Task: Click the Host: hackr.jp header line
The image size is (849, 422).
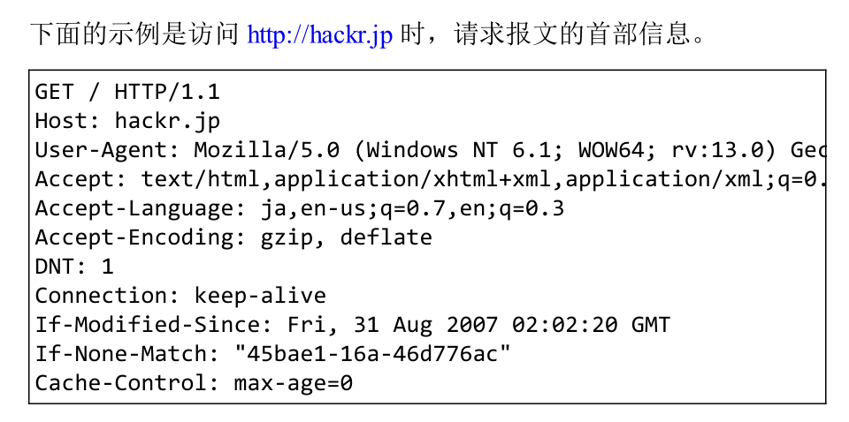Action: tap(127, 121)
